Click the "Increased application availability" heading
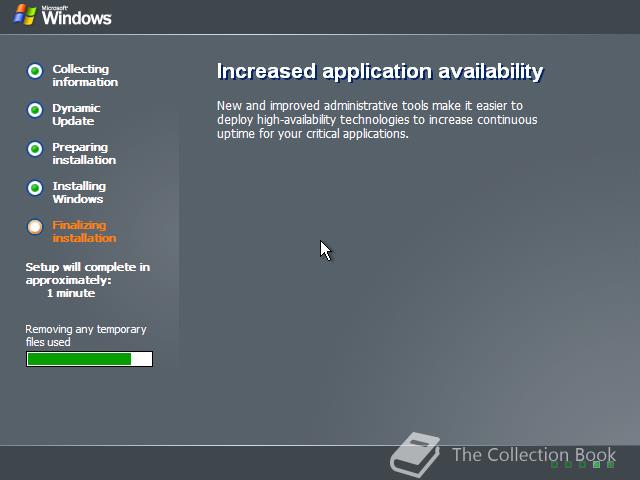The image size is (640, 480). (380, 72)
